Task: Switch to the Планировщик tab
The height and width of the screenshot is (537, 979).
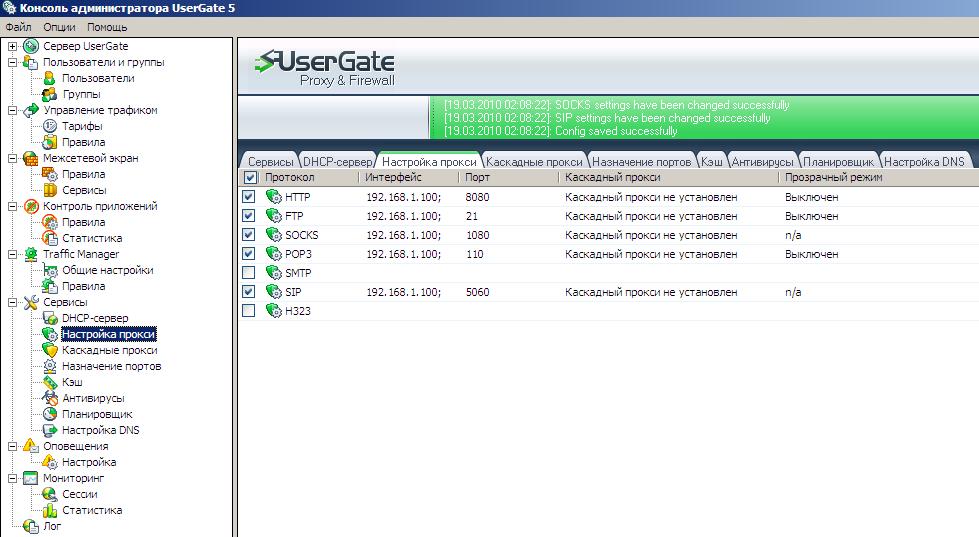Action: point(839,161)
